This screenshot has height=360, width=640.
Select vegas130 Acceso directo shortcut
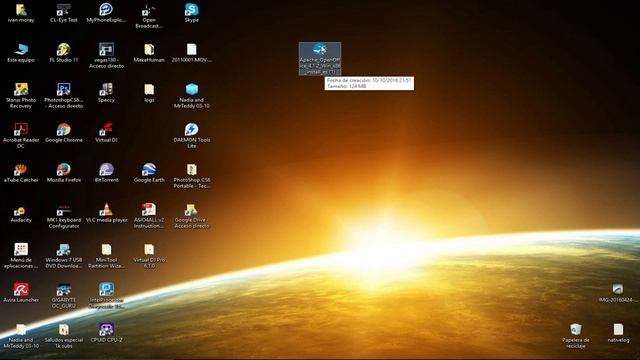pos(106,50)
